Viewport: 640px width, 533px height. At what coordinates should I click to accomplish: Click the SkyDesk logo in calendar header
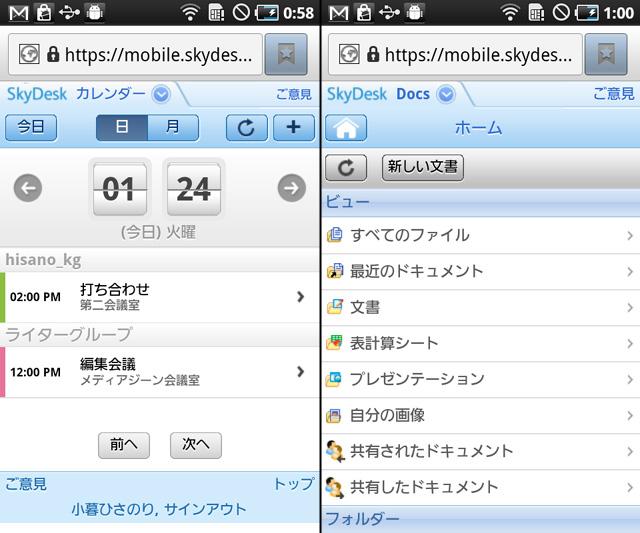pyautogui.click(x=37, y=95)
